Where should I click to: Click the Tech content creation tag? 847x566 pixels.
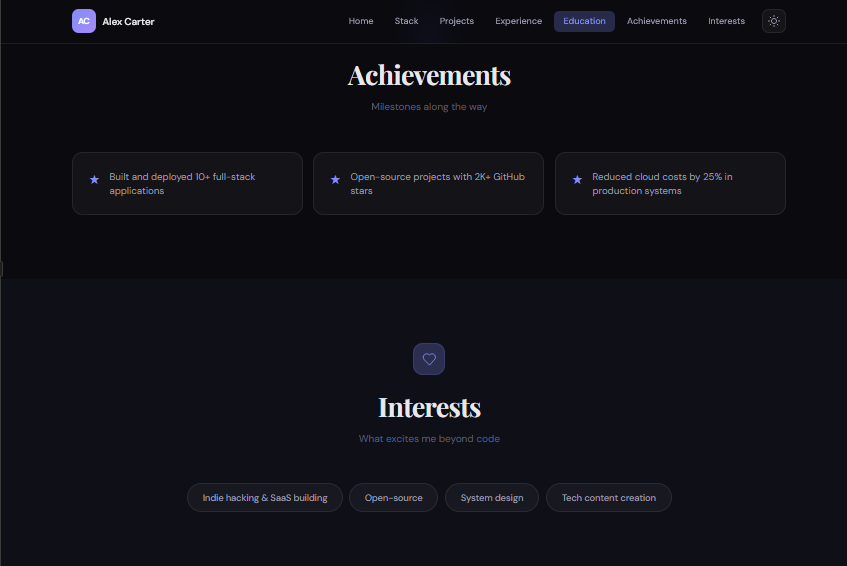tap(608, 498)
